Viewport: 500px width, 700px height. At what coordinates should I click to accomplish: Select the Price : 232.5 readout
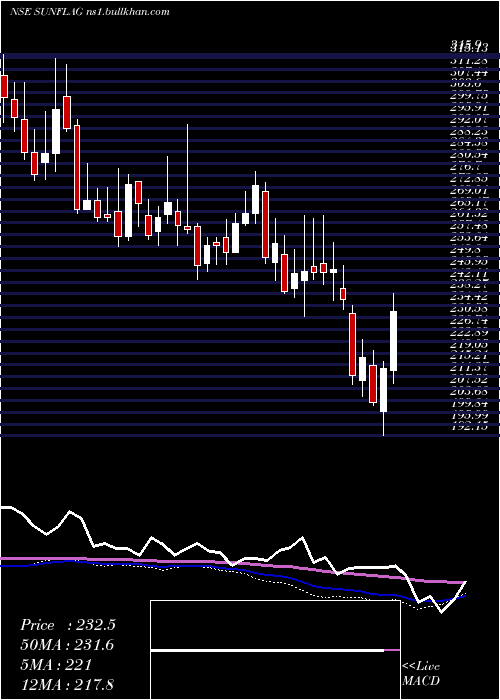click(68, 625)
